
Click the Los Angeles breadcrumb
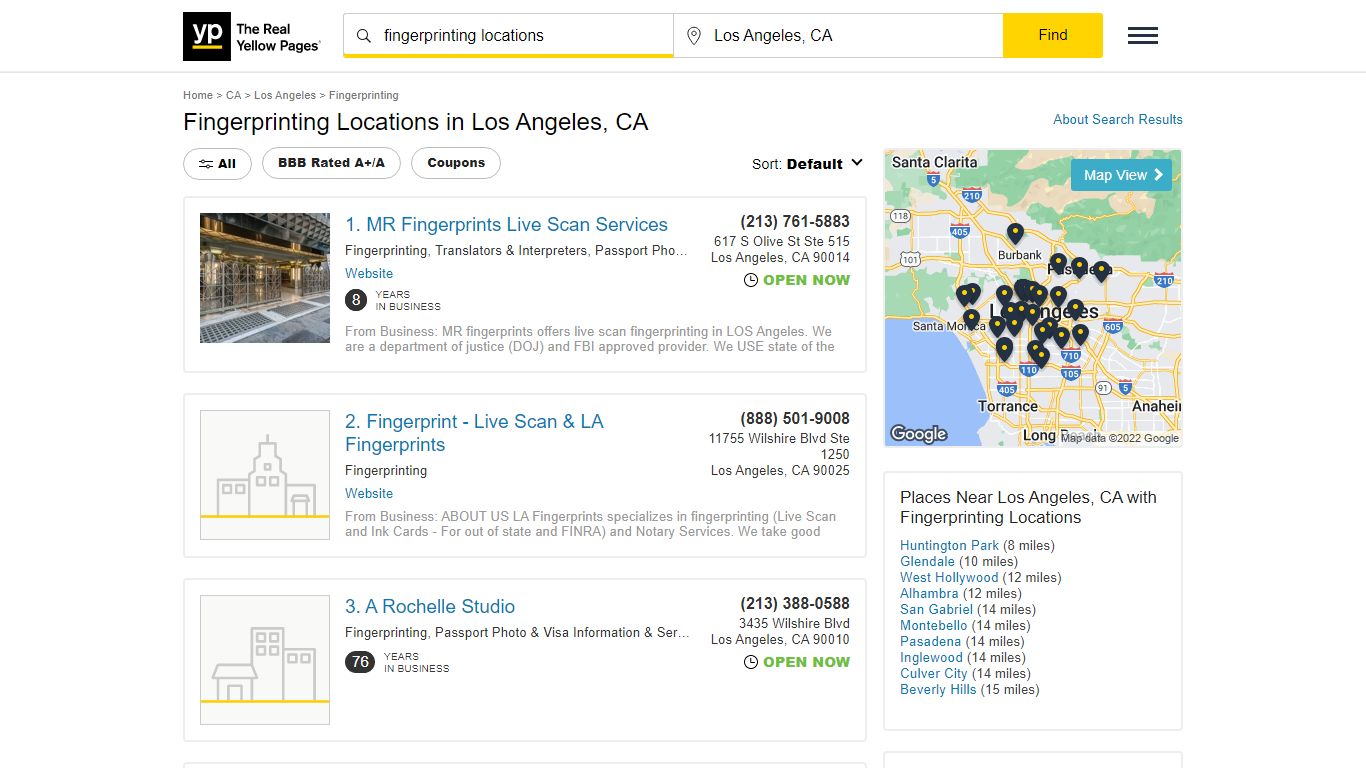[x=285, y=95]
